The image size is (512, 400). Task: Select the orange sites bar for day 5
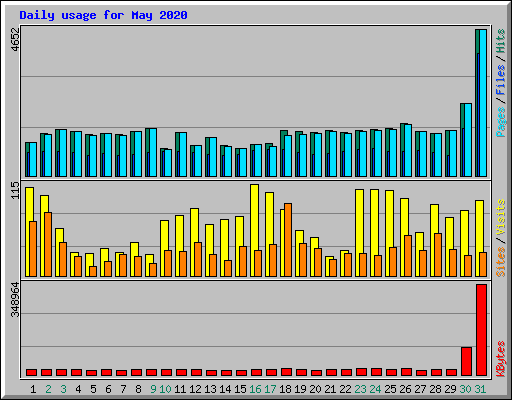pos(93,271)
